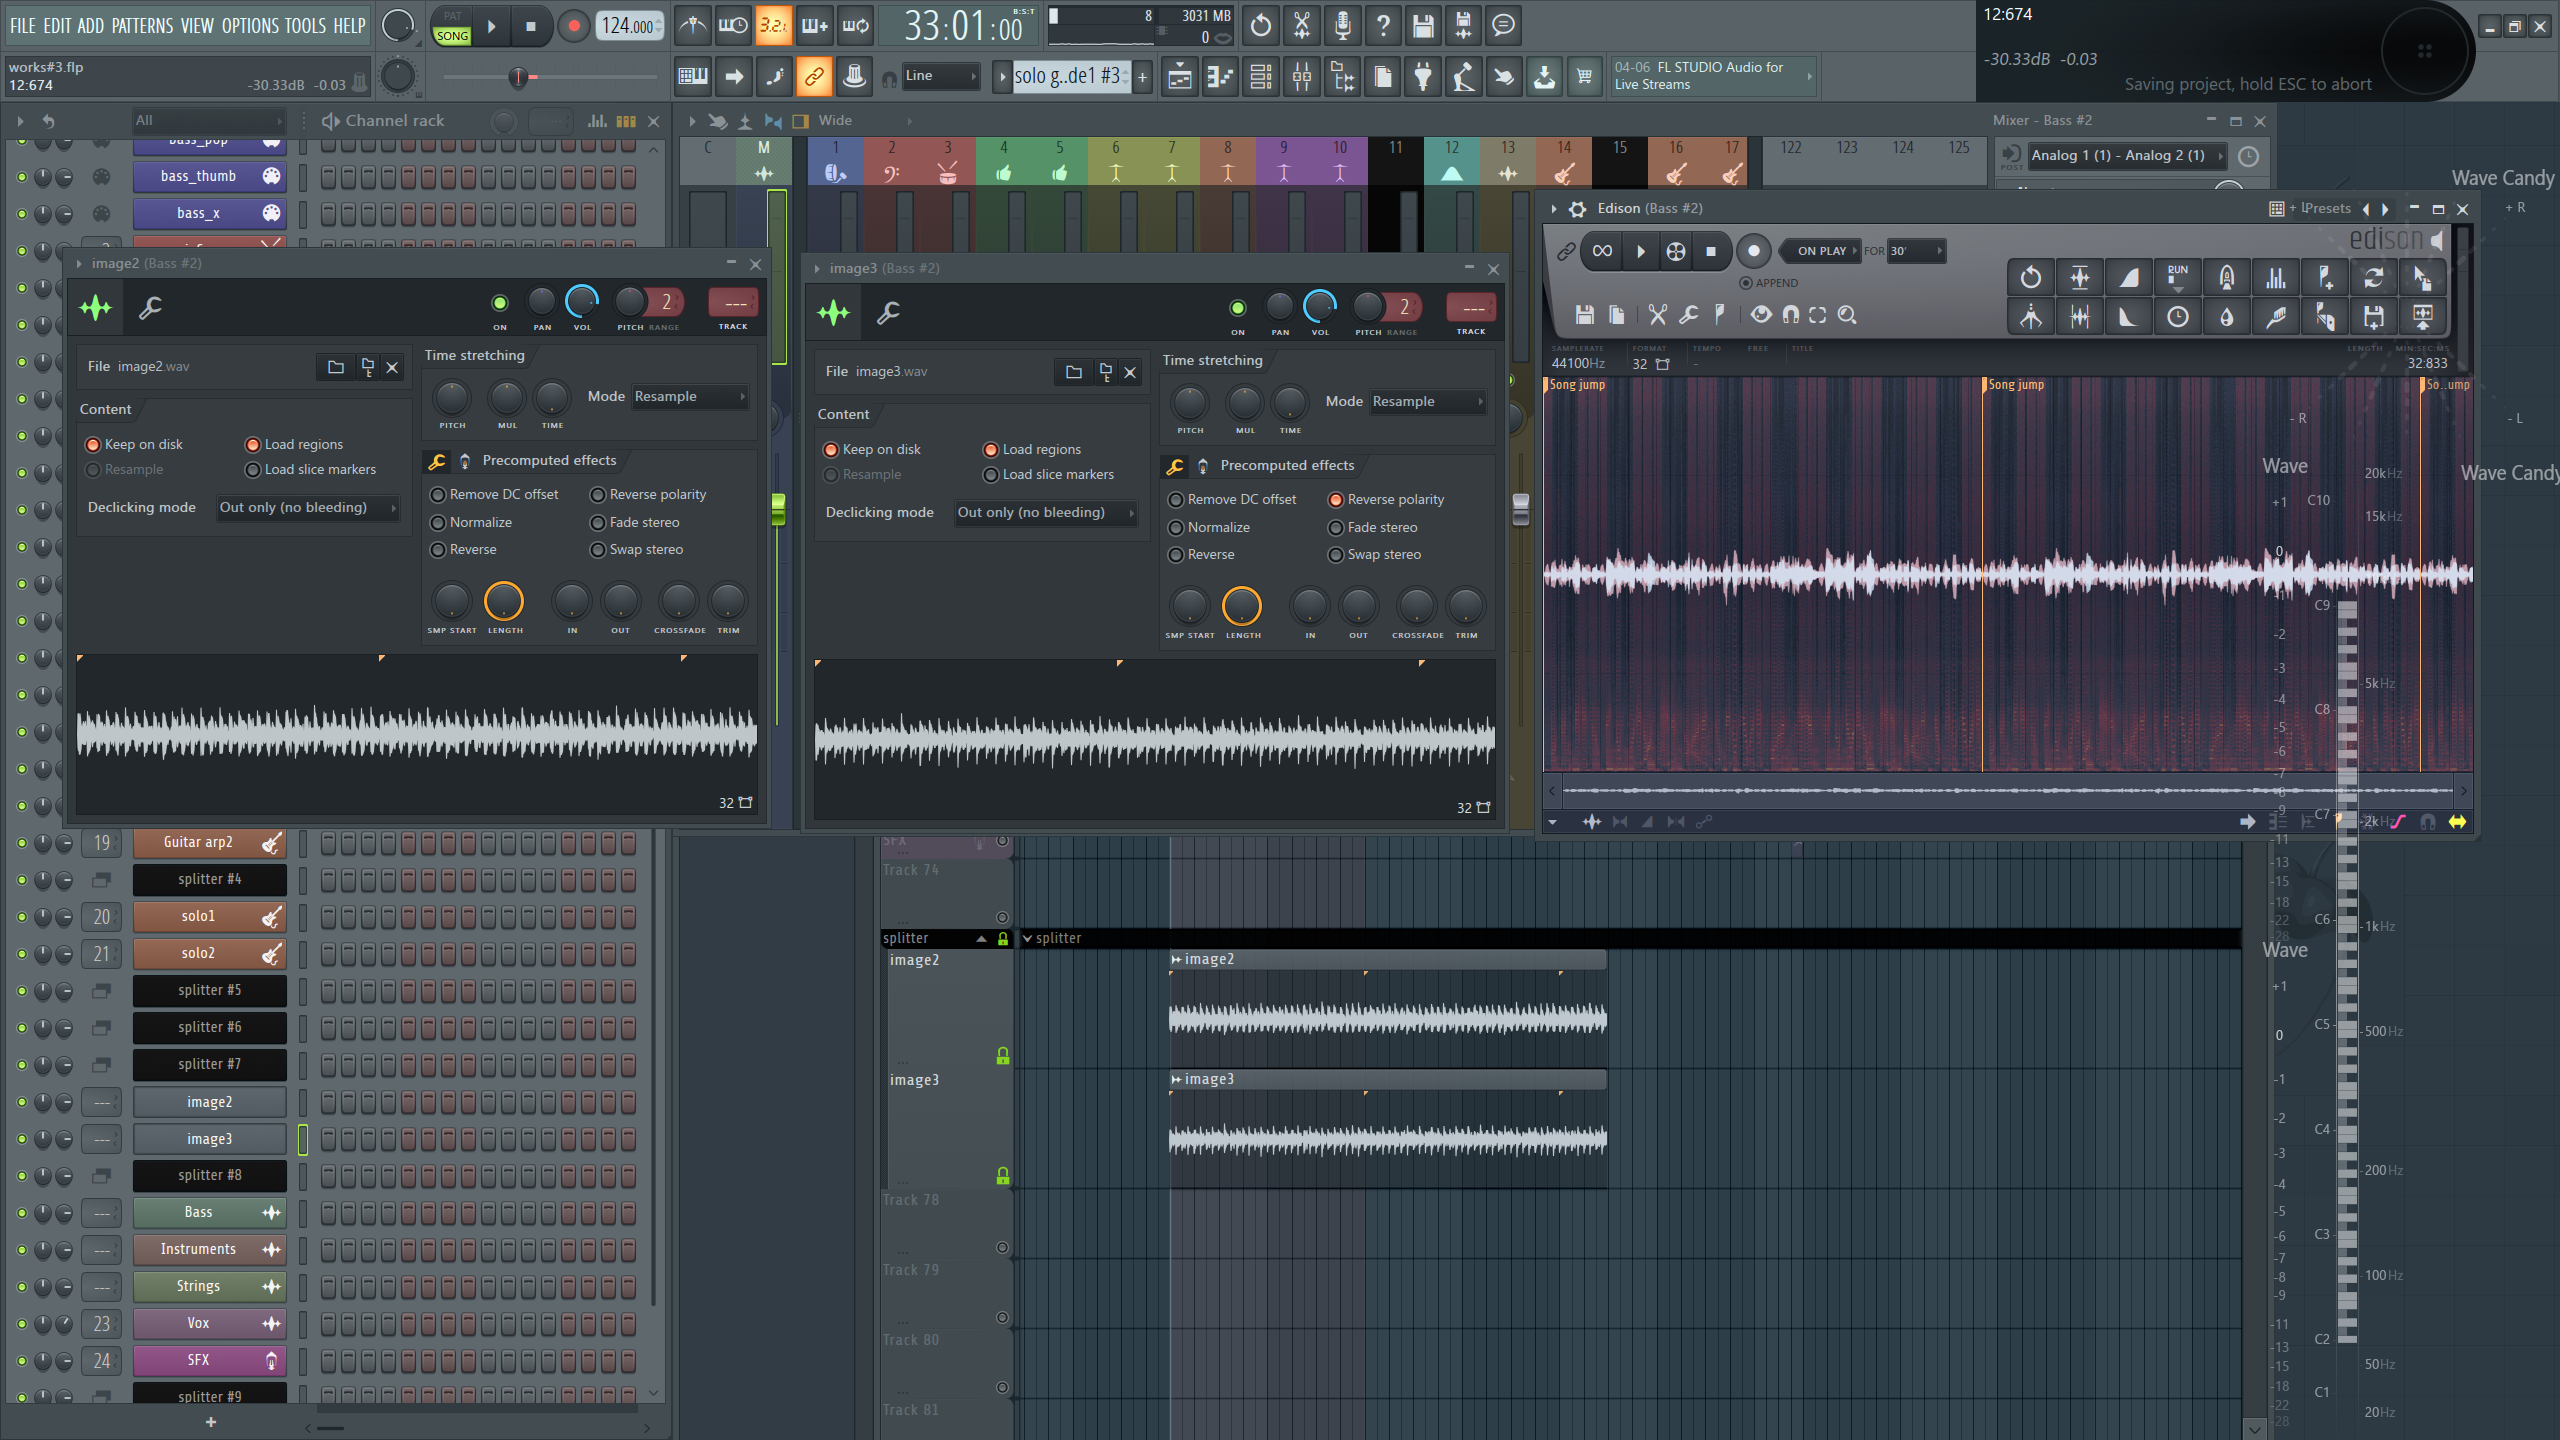Select the Guitar arp2 channel button
This screenshot has width=2560, height=1440.
209,843
